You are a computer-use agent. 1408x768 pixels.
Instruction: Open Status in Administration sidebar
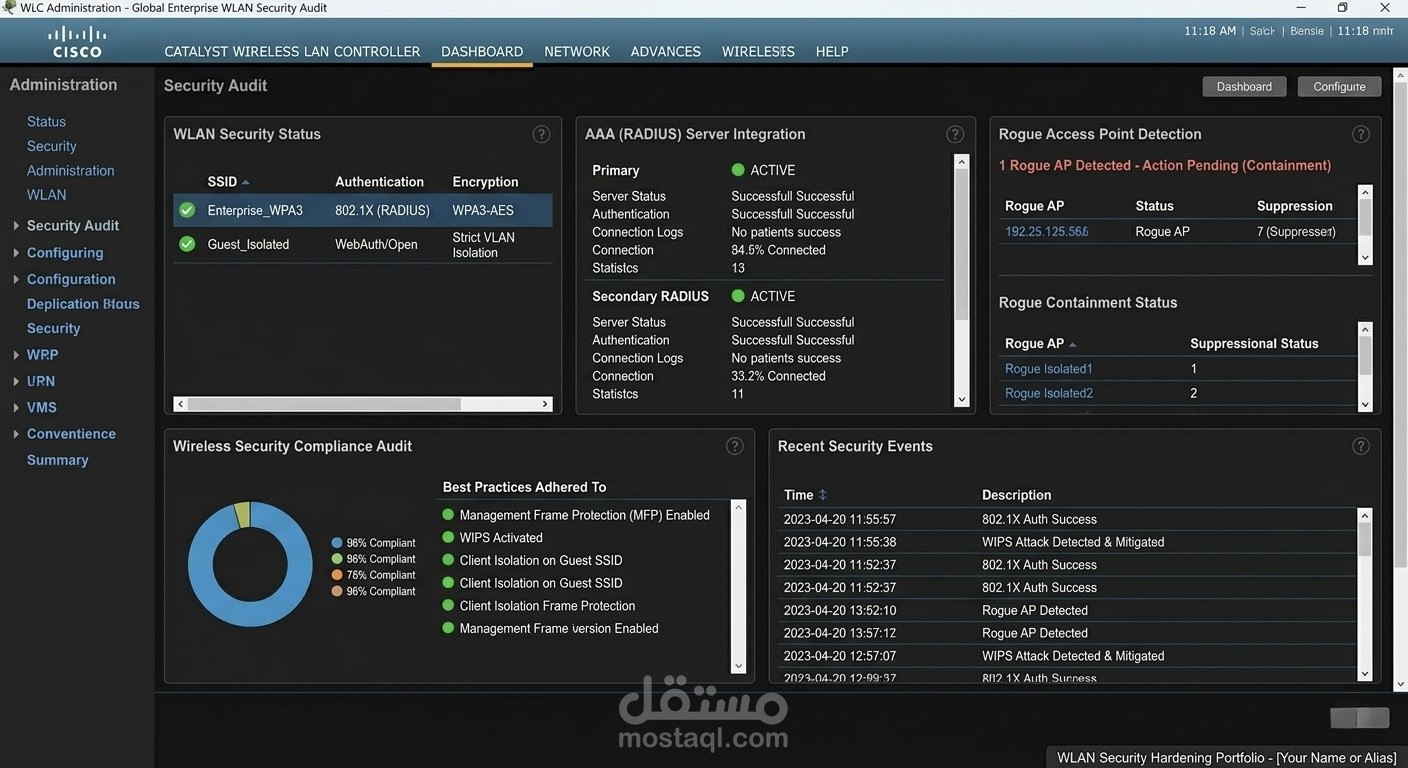pyautogui.click(x=46, y=122)
